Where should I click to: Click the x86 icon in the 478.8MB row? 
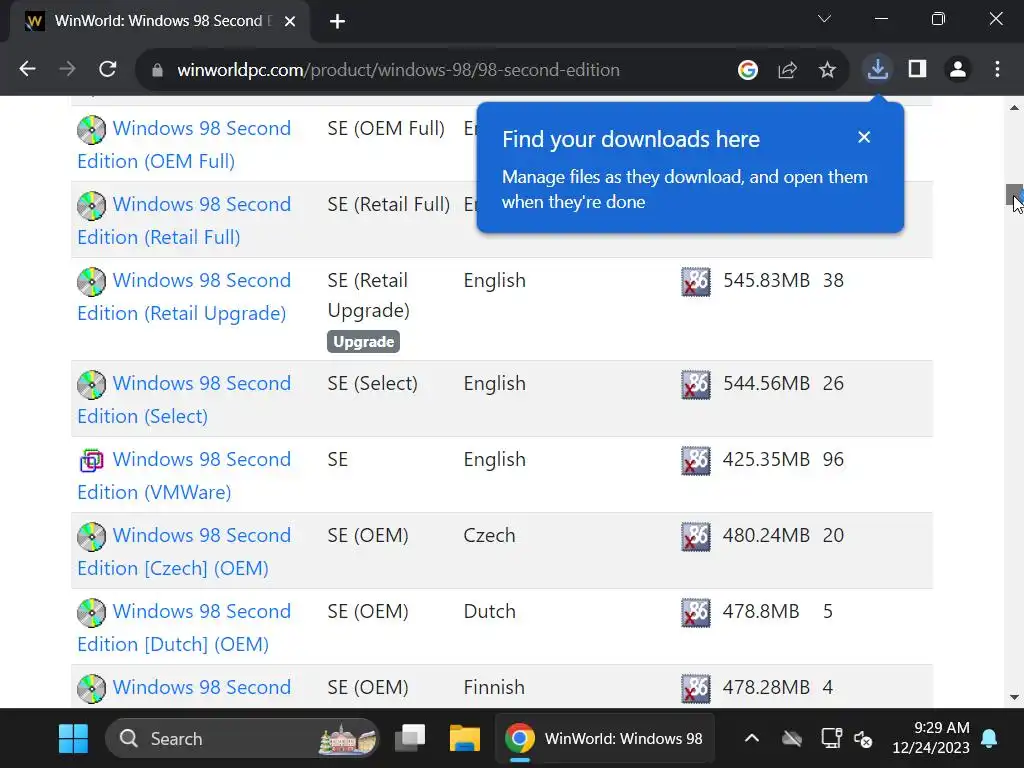696,613
